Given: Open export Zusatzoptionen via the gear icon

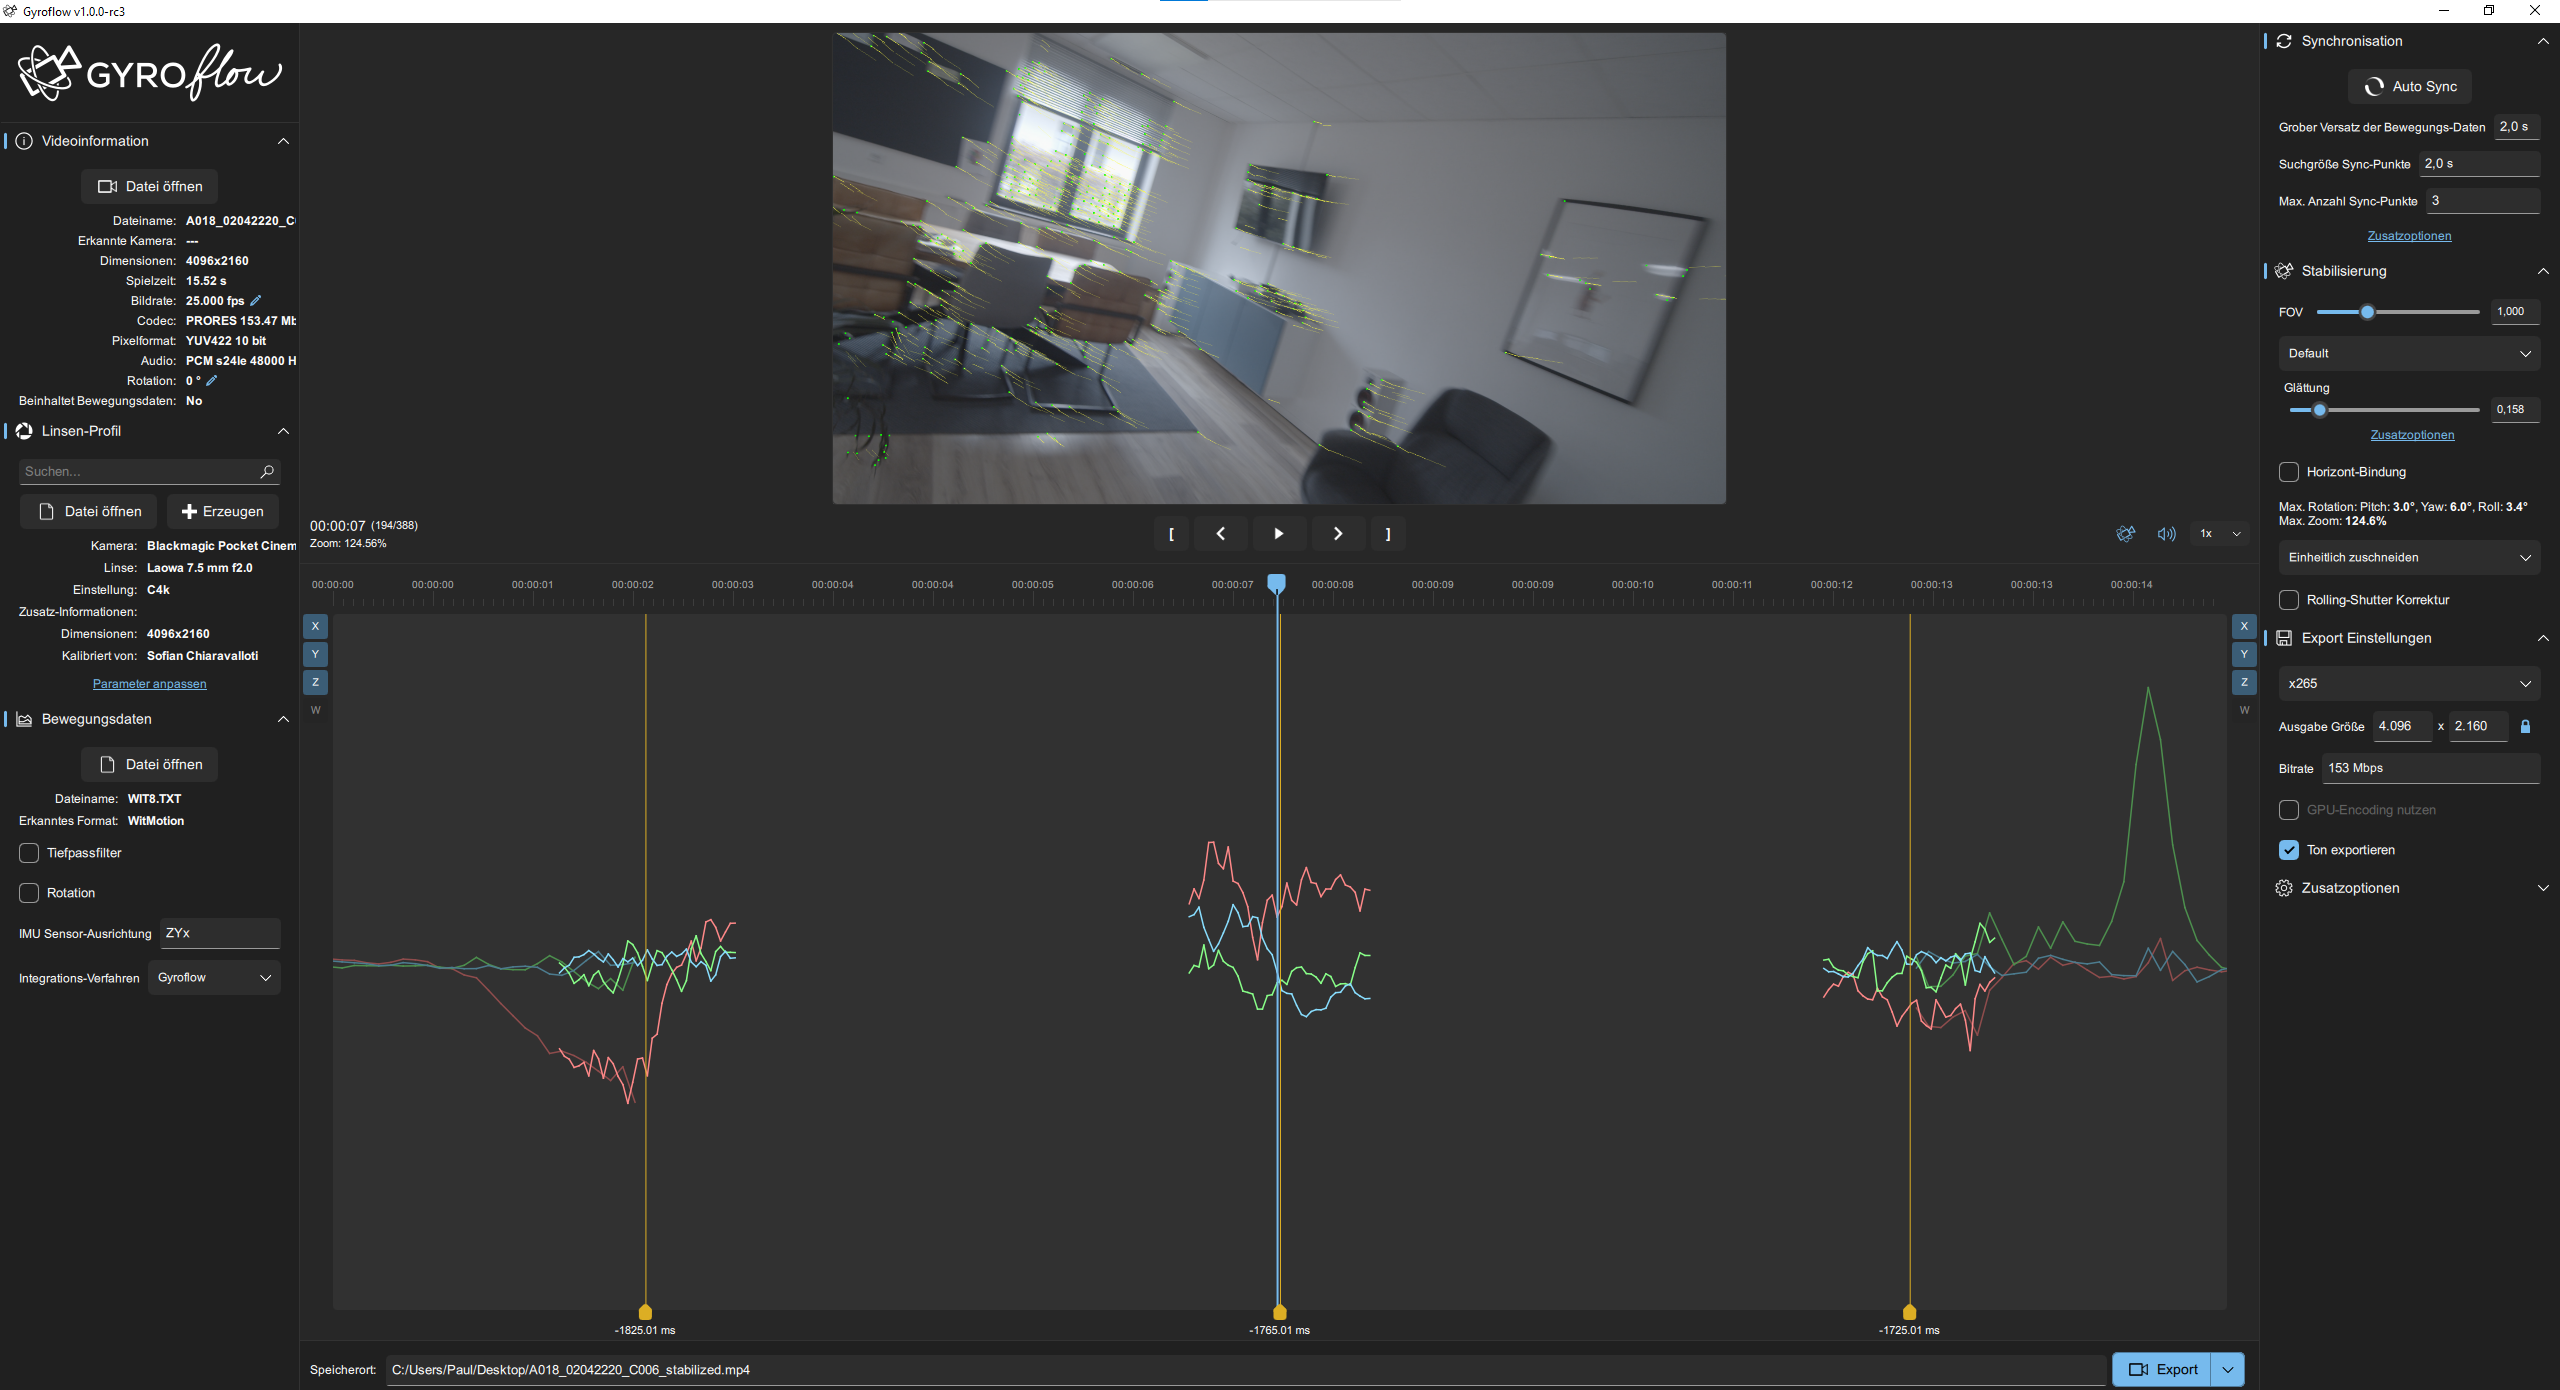Looking at the screenshot, I should pyautogui.click(x=2286, y=887).
